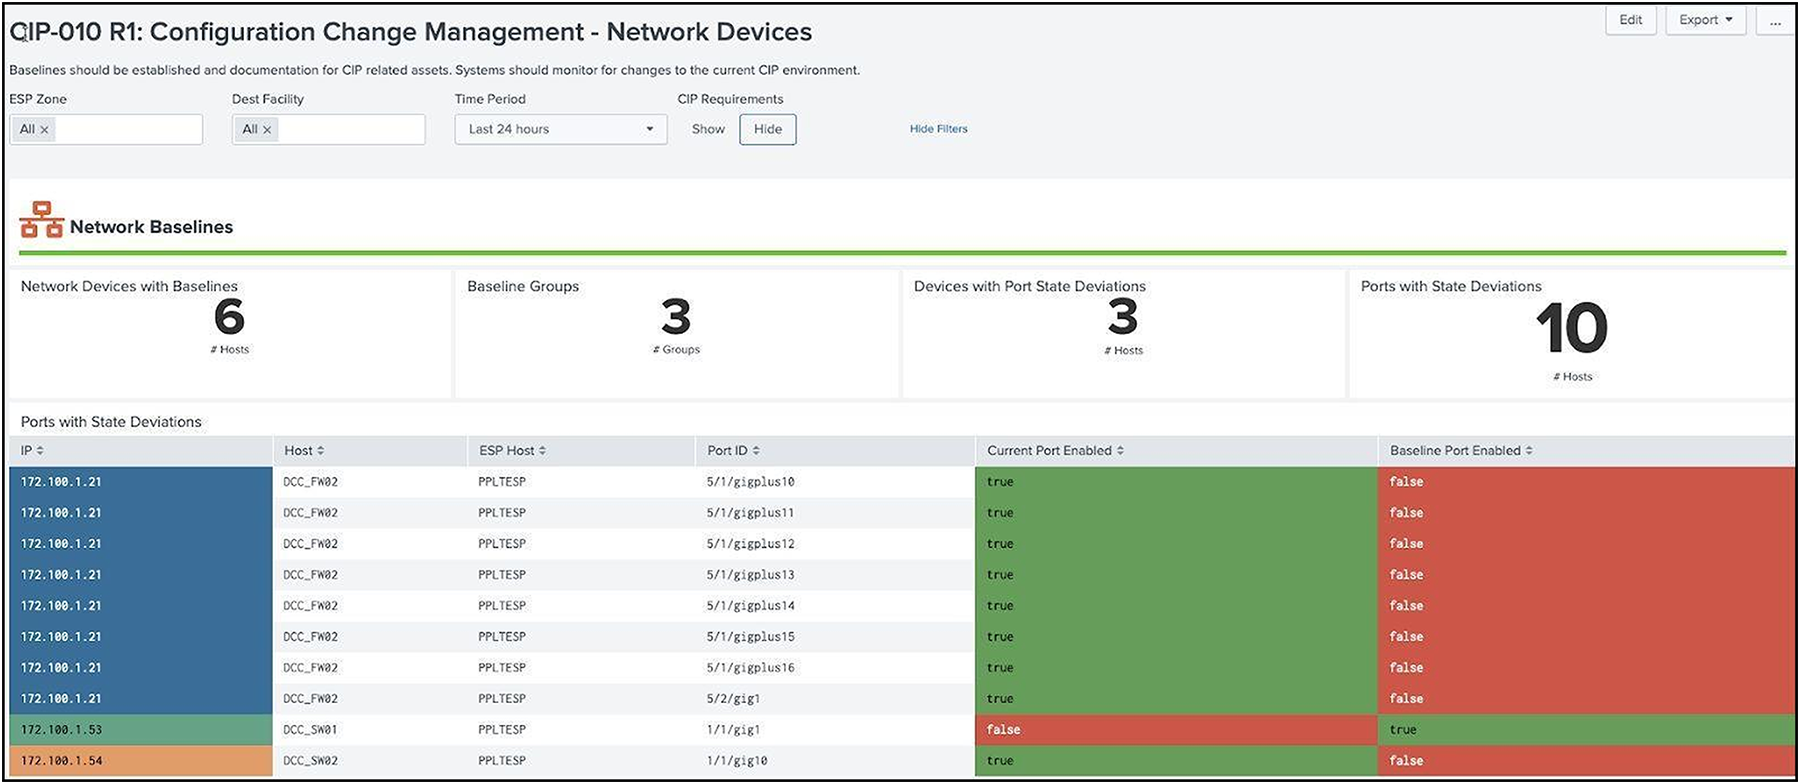Click port ID 5/1/gigplus12
Viewport: 1800px width, 784px height.
tap(751, 544)
